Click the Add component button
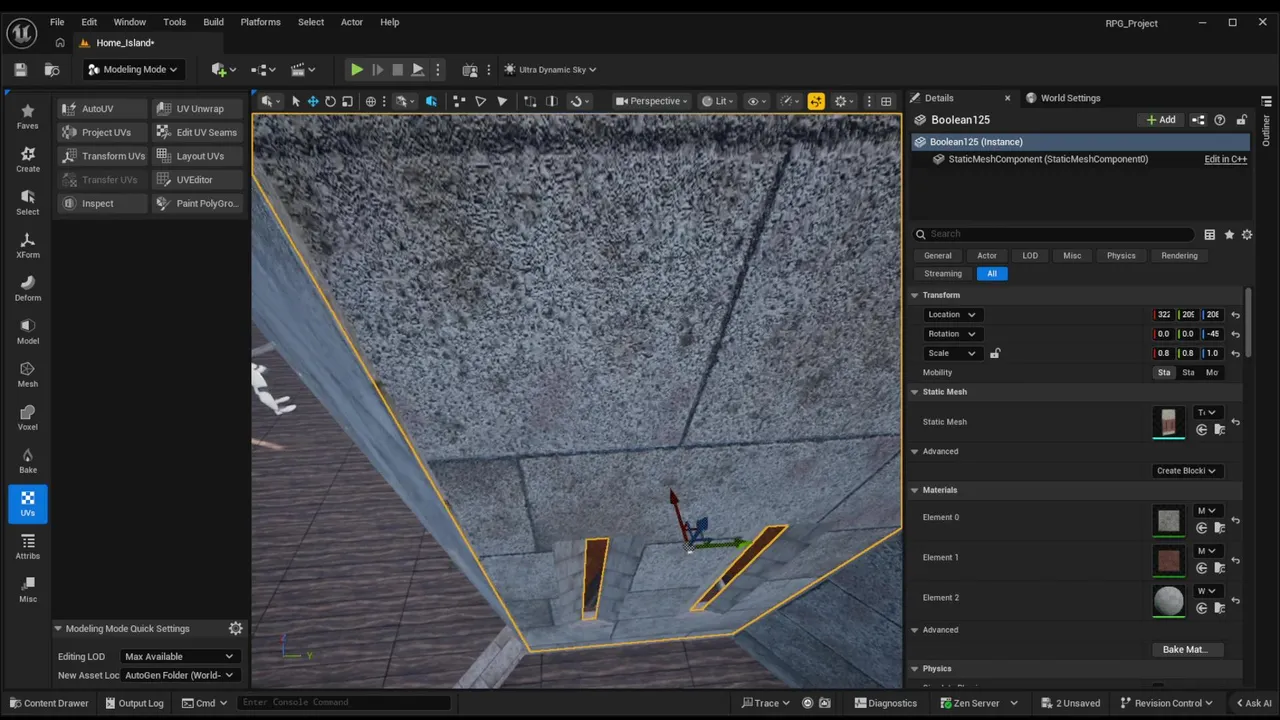The image size is (1280, 720). pyautogui.click(x=1161, y=120)
